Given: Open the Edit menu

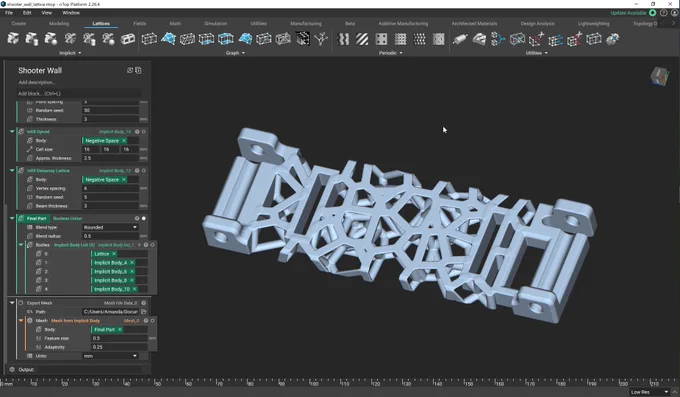Looking at the screenshot, I should pos(27,13).
